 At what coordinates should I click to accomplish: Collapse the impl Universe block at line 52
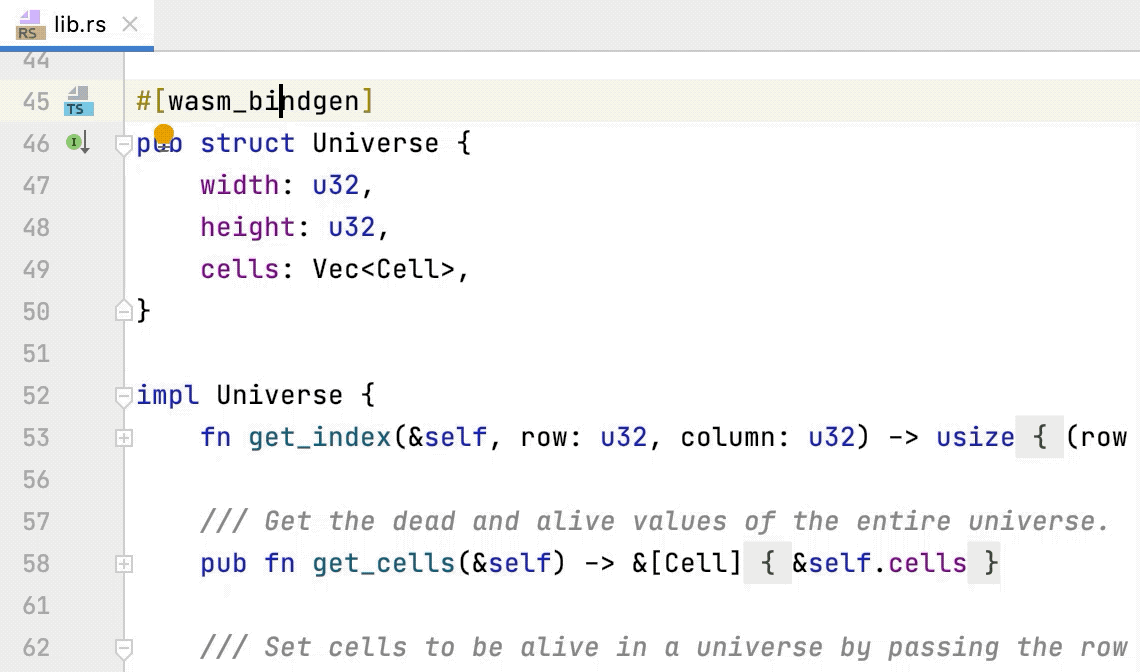point(124,396)
